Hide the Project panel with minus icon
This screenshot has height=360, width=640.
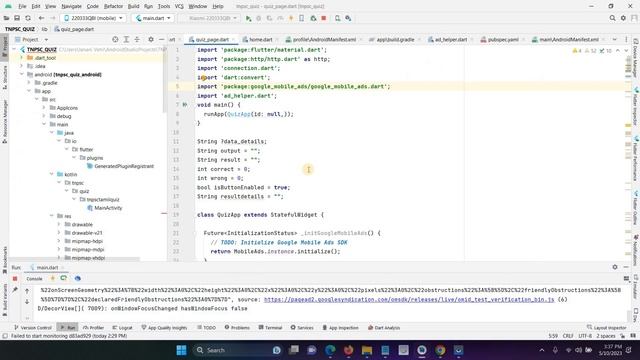tap(162, 40)
